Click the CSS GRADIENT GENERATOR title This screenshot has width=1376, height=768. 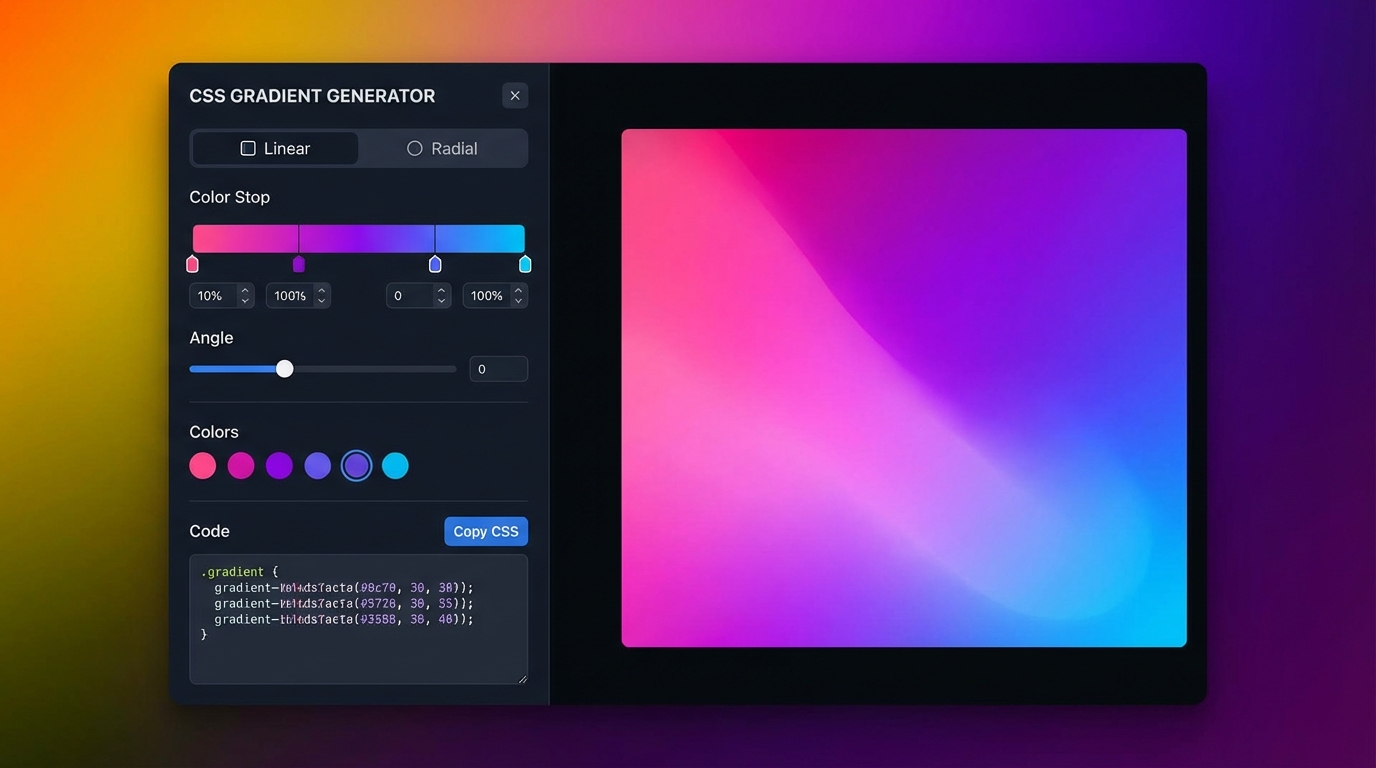click(x=312, y=95)
